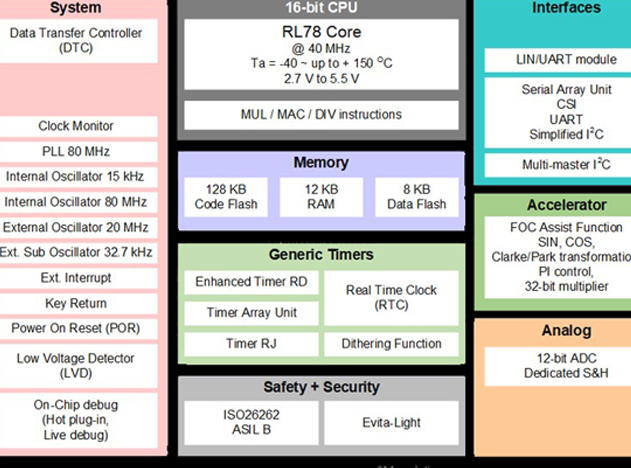631x468 pixels.
Task: Select the Dithering Function block
Action: (391, 344)
